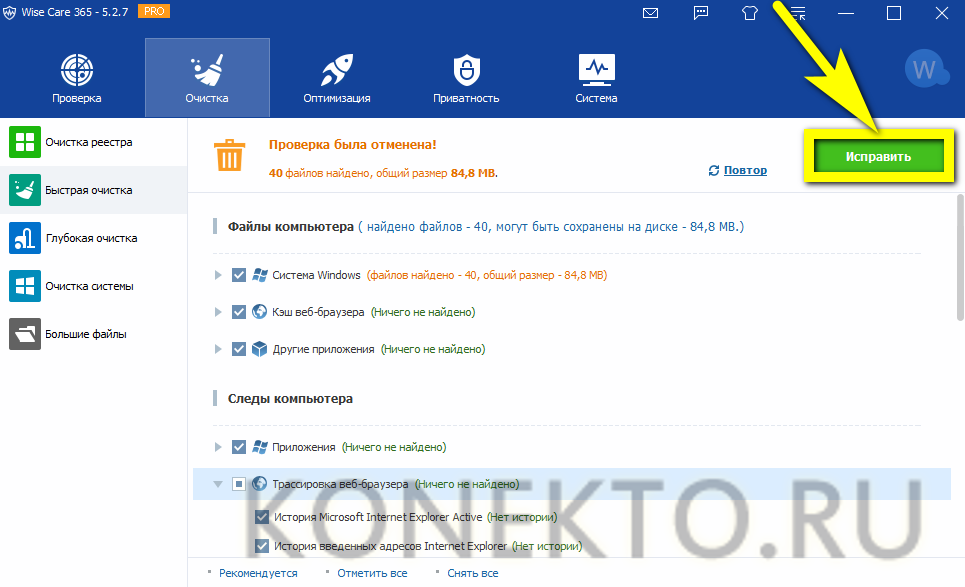
Task: Select Быстрая очистка in sidebar
Action: 94,190
